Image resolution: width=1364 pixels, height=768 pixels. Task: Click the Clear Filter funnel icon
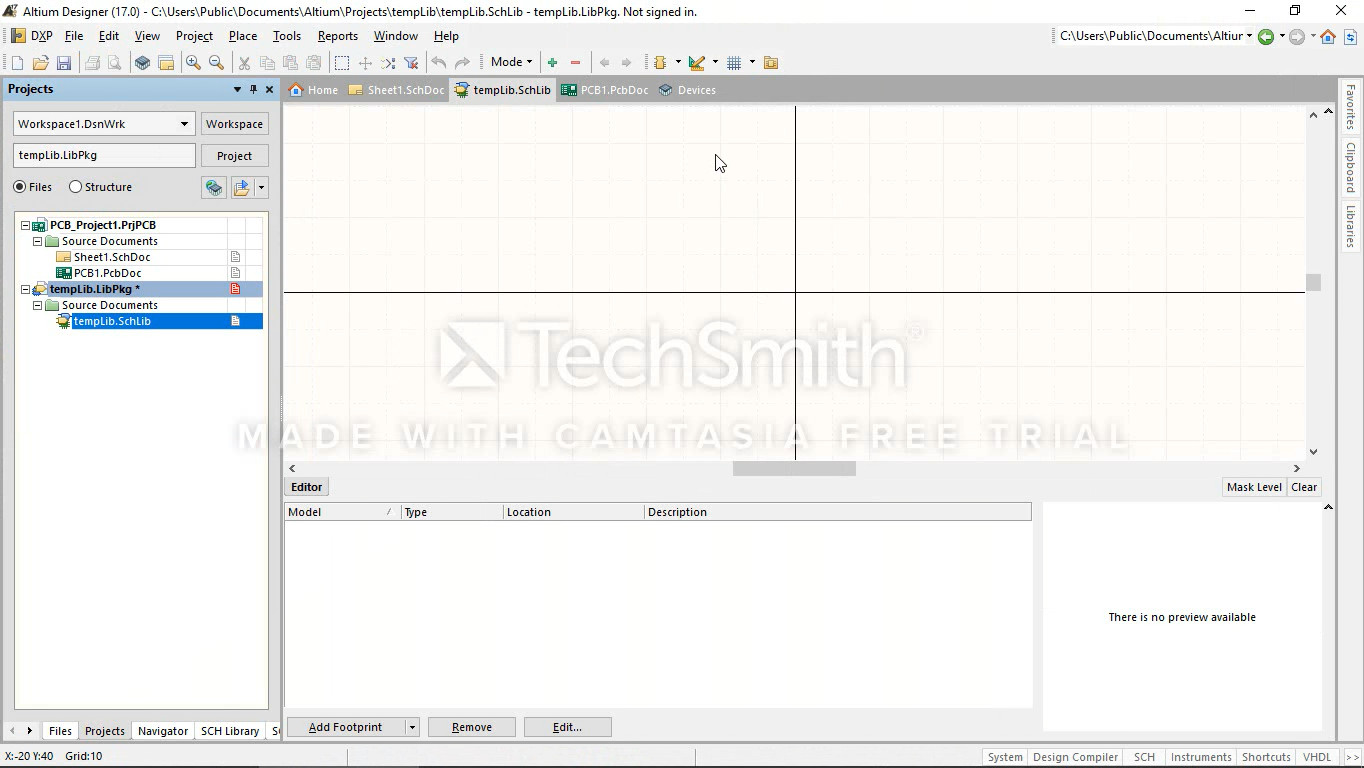[411, 63]
